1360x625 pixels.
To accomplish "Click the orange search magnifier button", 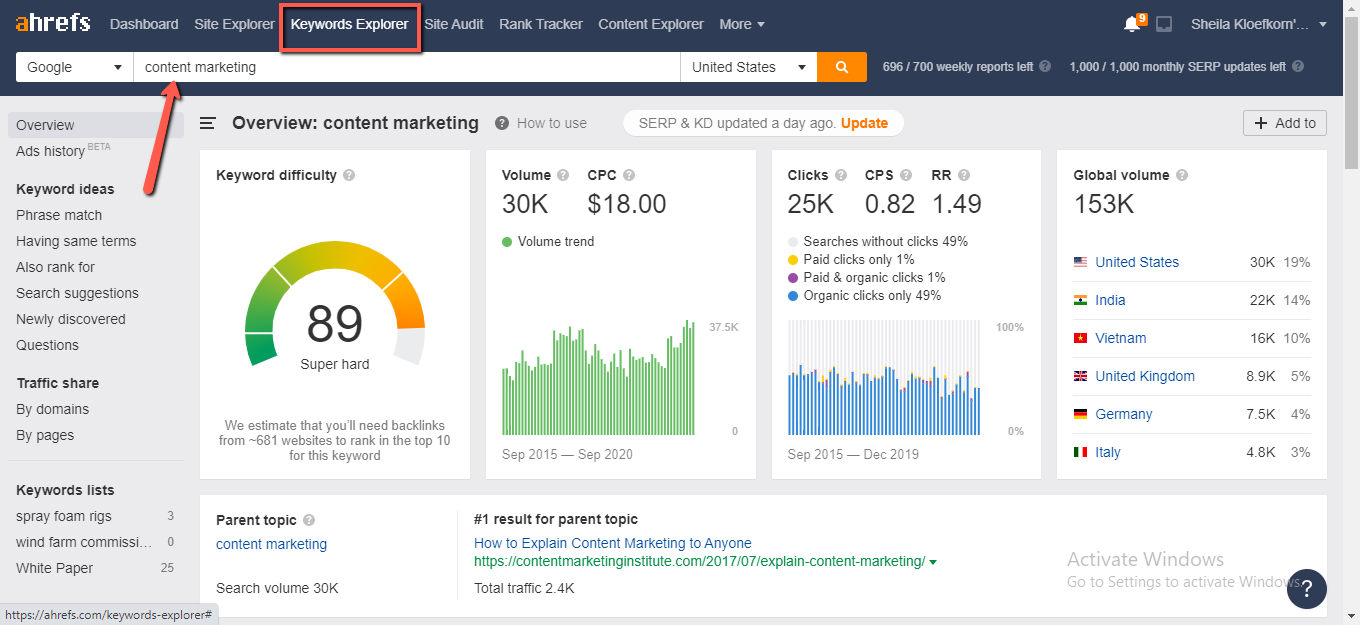I will point(842,67).
